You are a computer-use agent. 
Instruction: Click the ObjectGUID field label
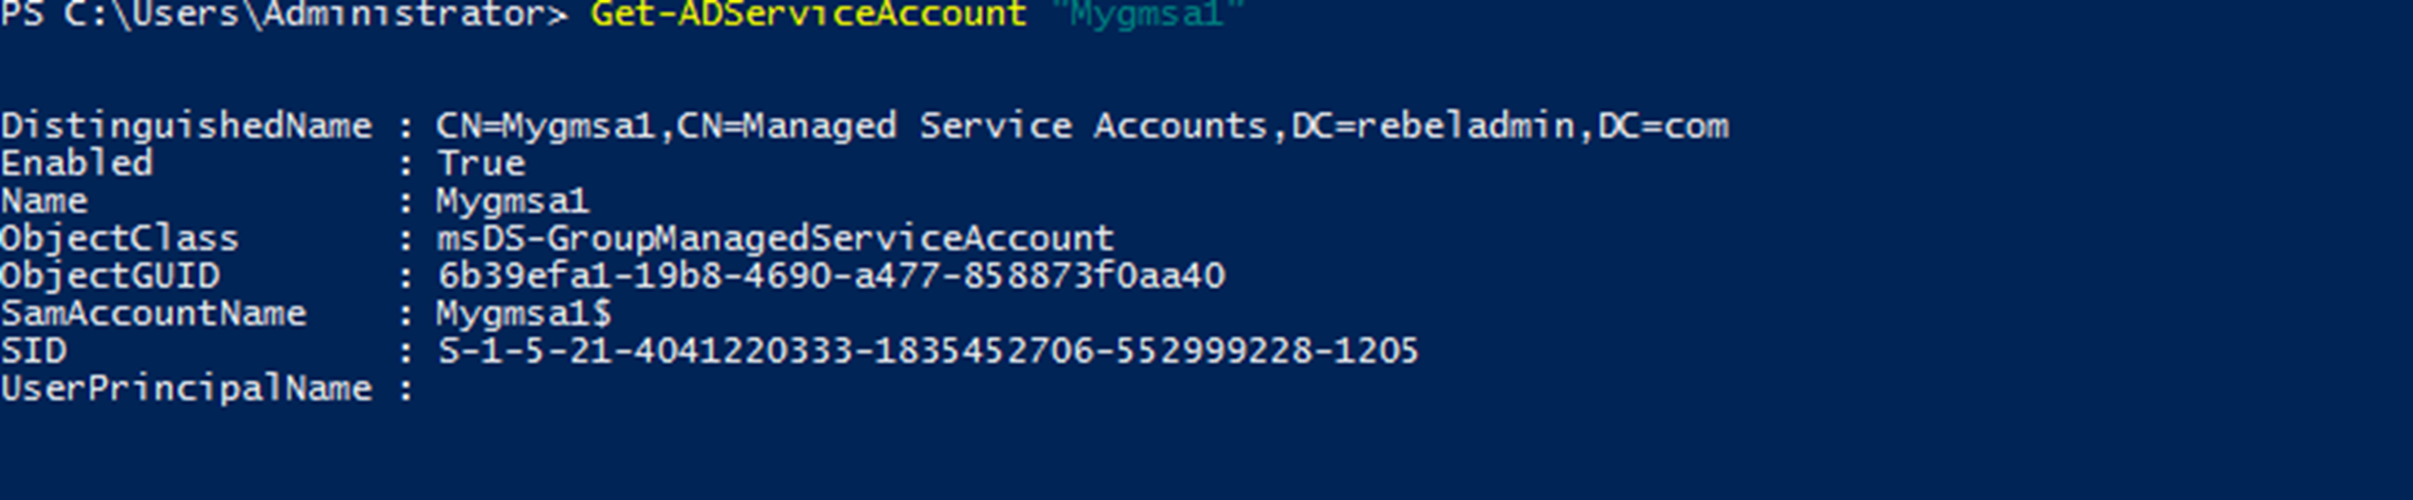click(110, 276)
